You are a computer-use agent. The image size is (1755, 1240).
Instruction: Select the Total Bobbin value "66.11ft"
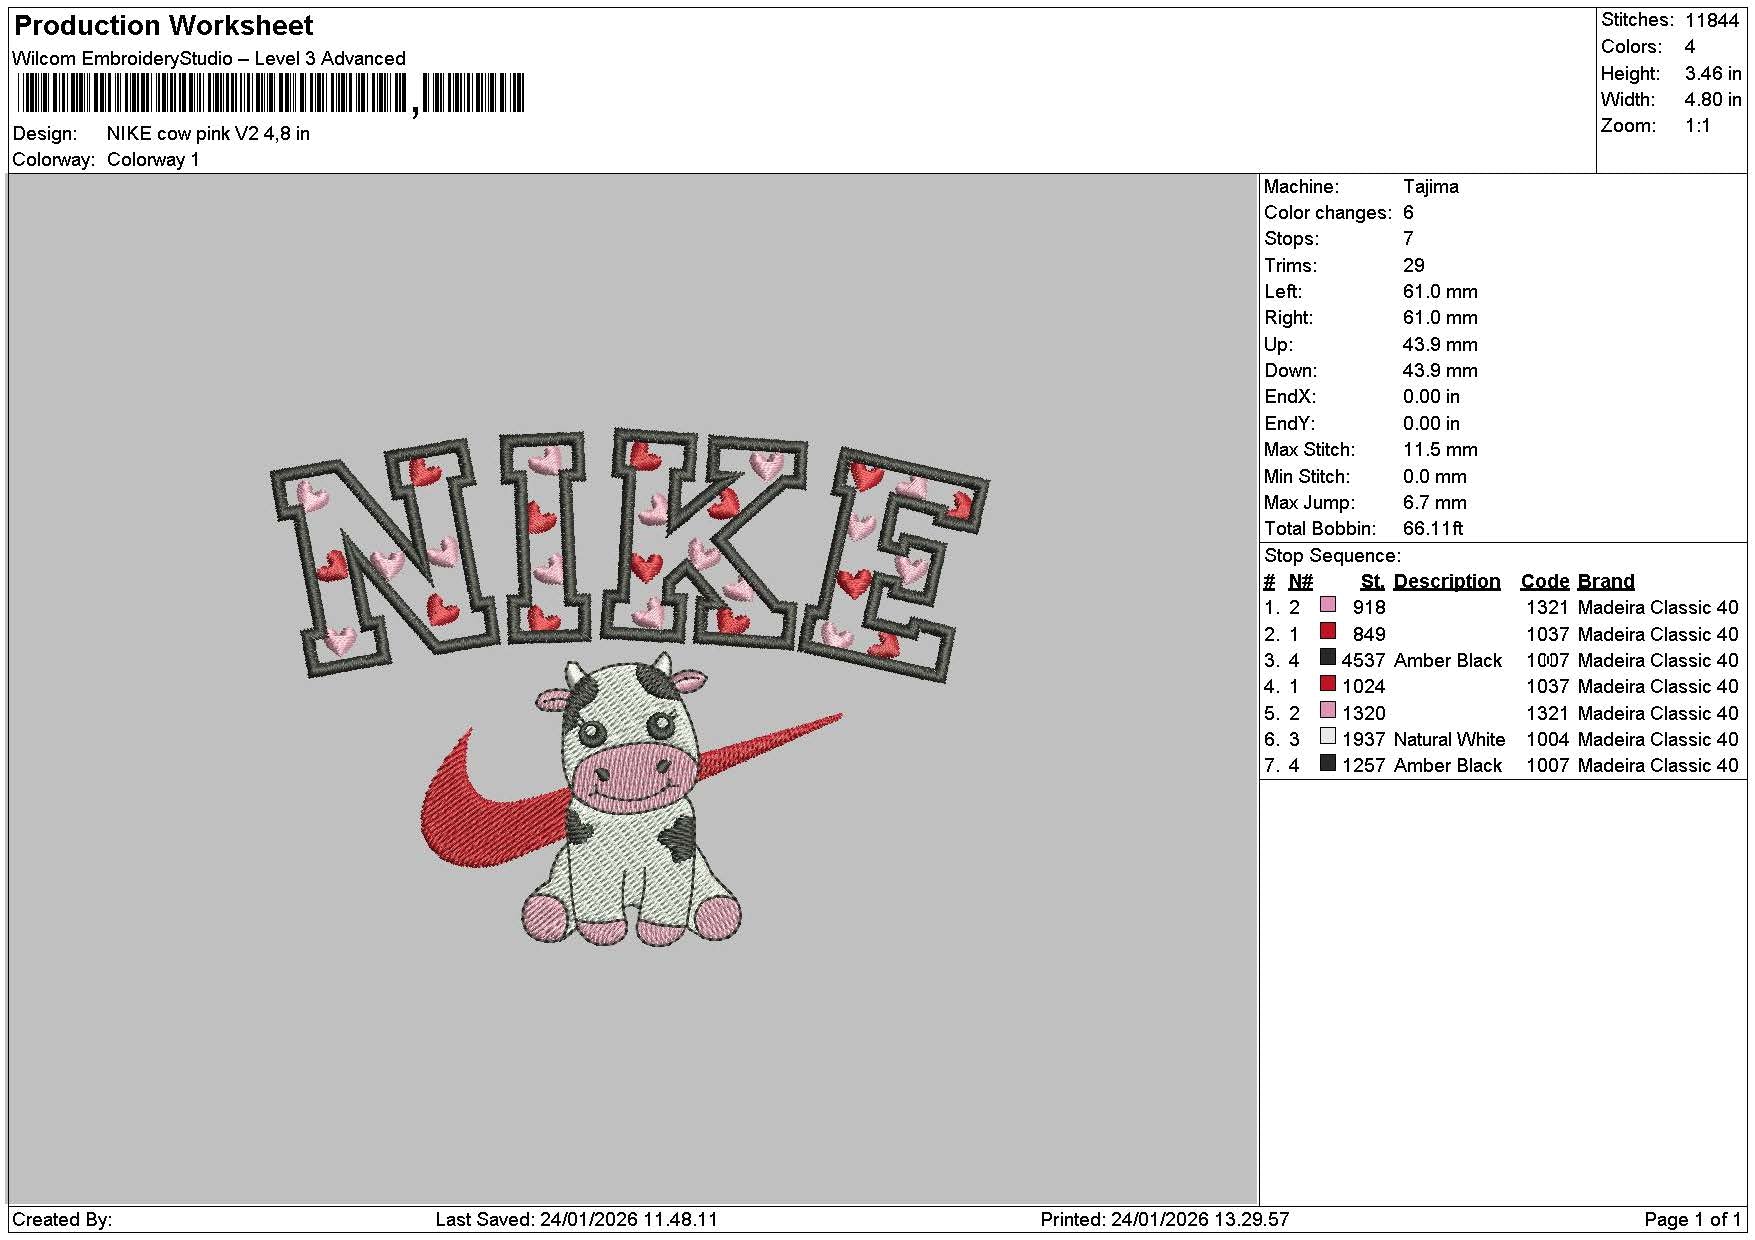[1433, 529]
